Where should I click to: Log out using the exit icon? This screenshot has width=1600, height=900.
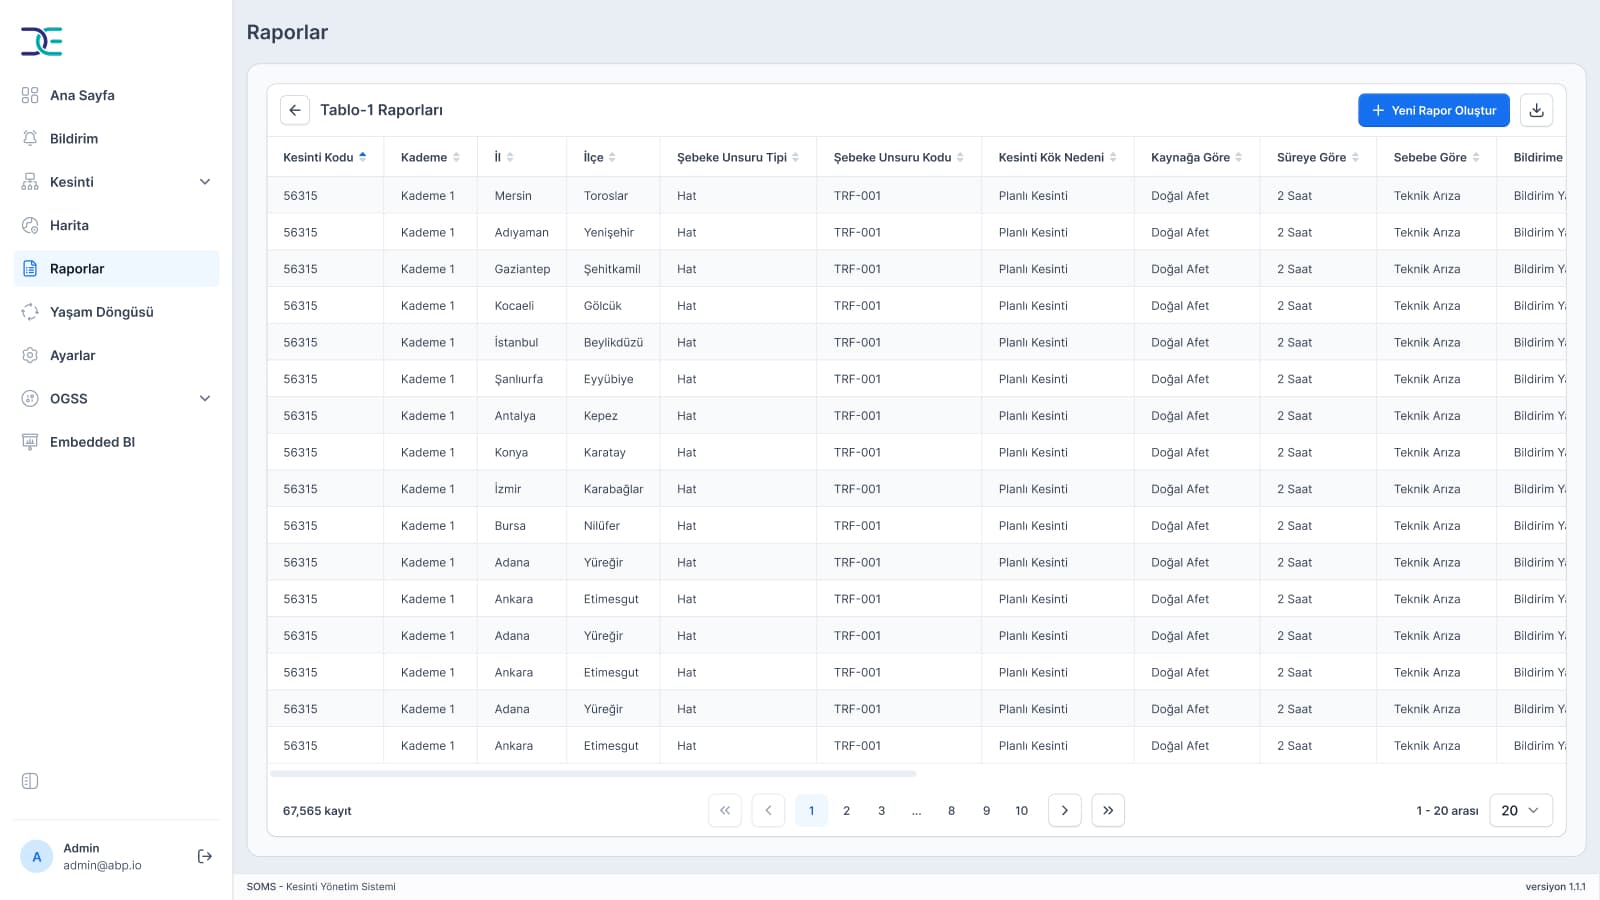click(205, 856)
